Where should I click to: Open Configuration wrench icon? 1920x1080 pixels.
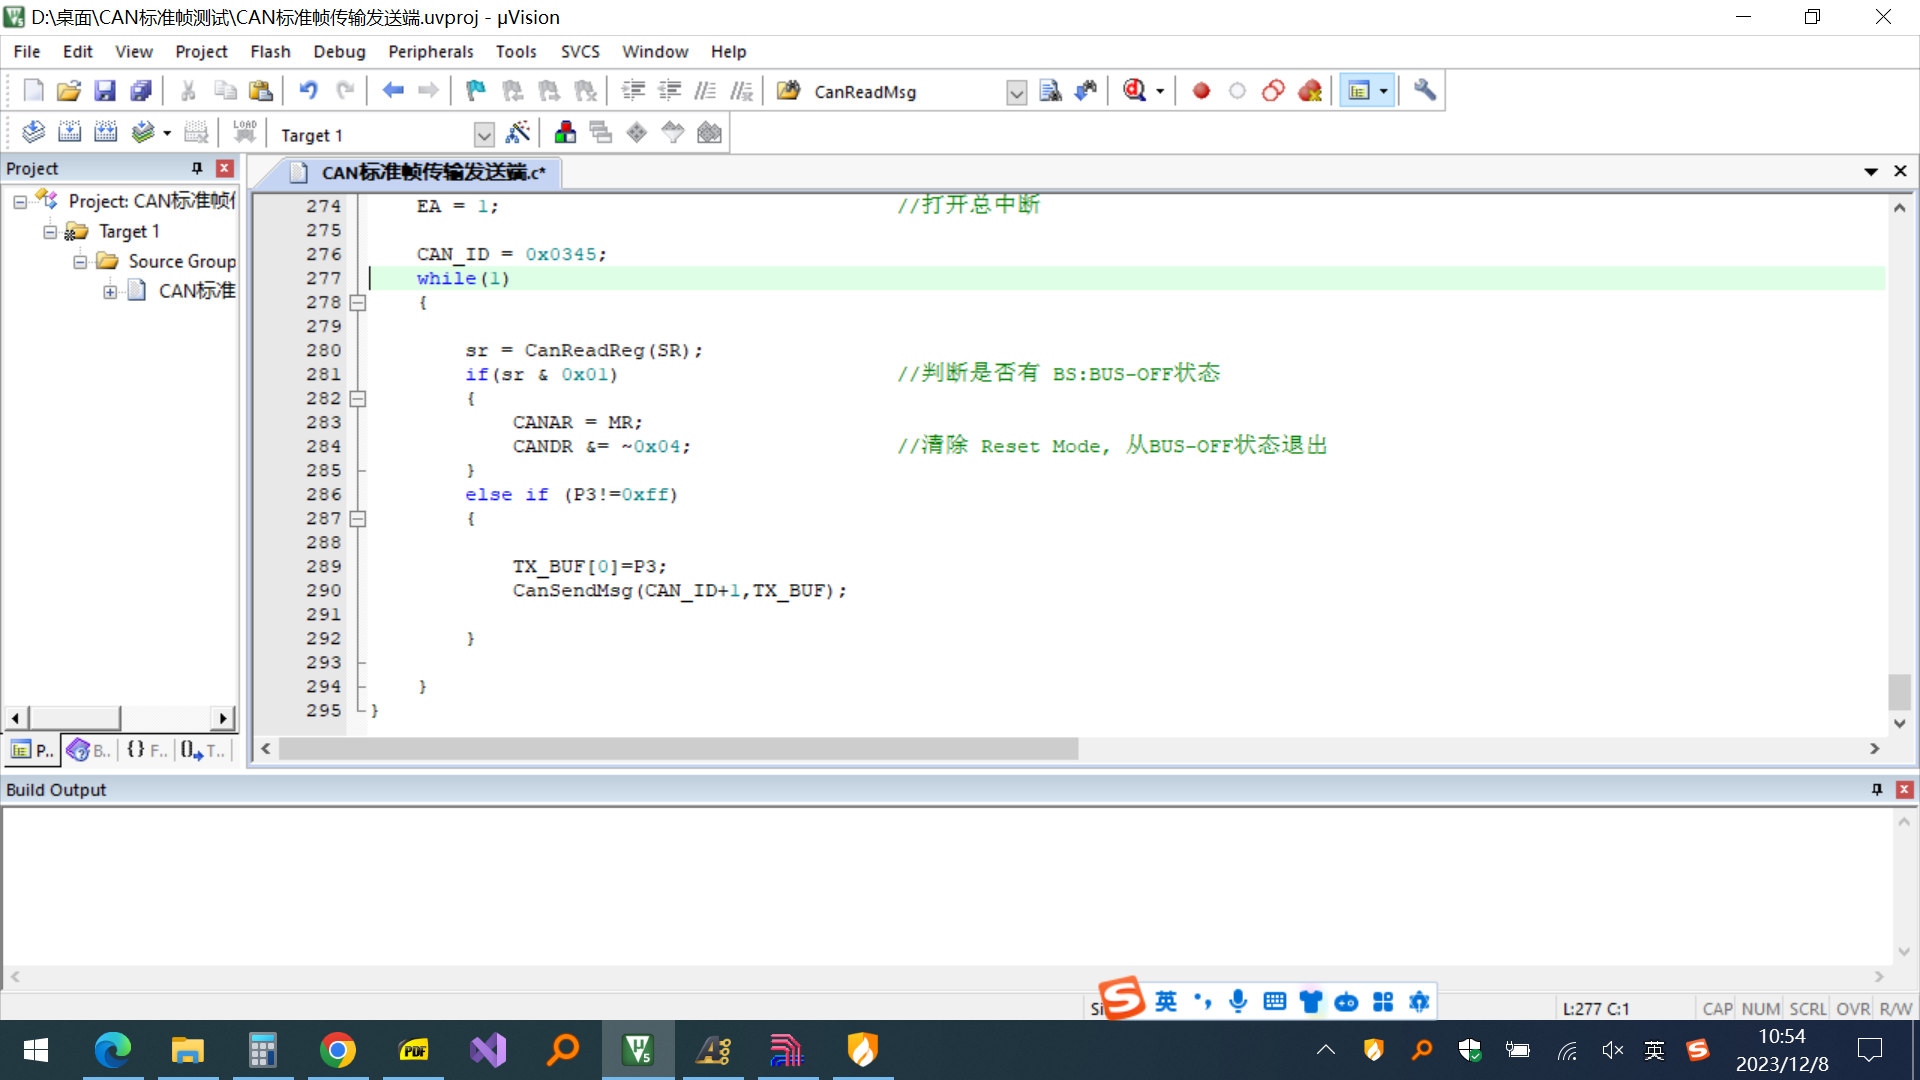pyautogui.click(x=1424, y=91)
